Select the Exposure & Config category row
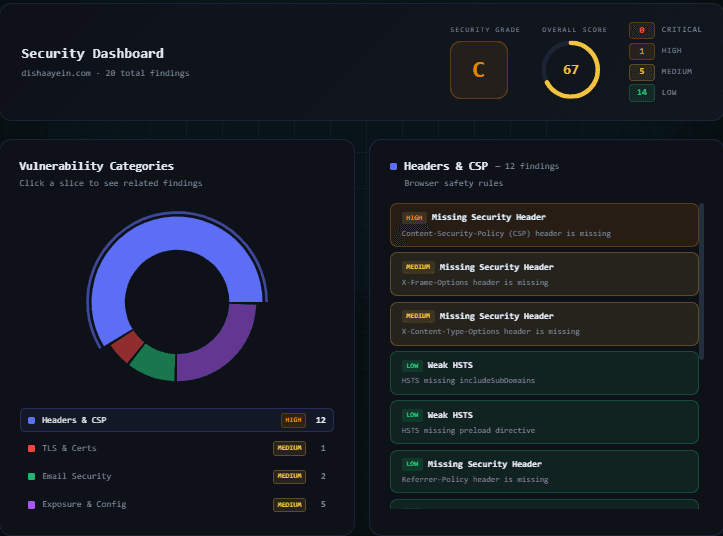This screenshot has height=536, width=723. click(176, 504)
